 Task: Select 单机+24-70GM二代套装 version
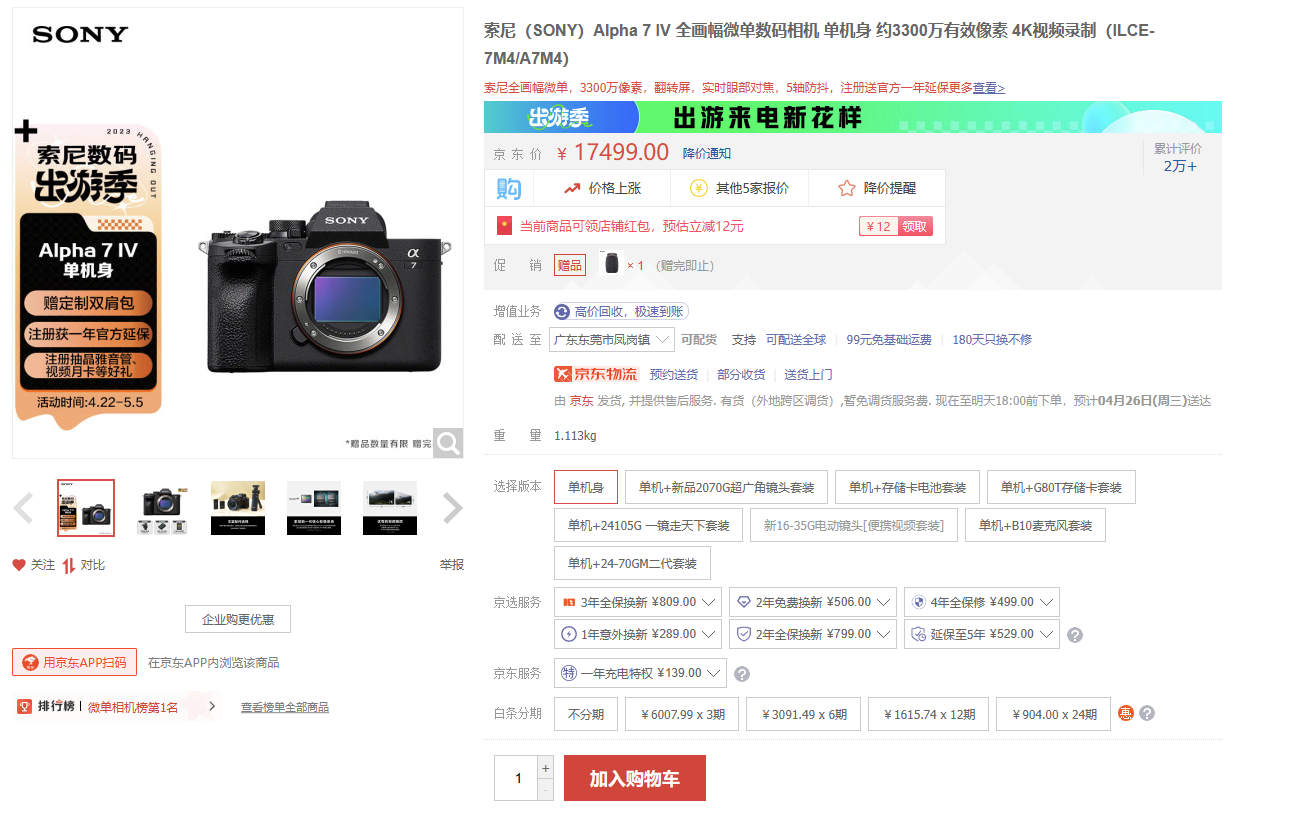click(x=632, y=563)
